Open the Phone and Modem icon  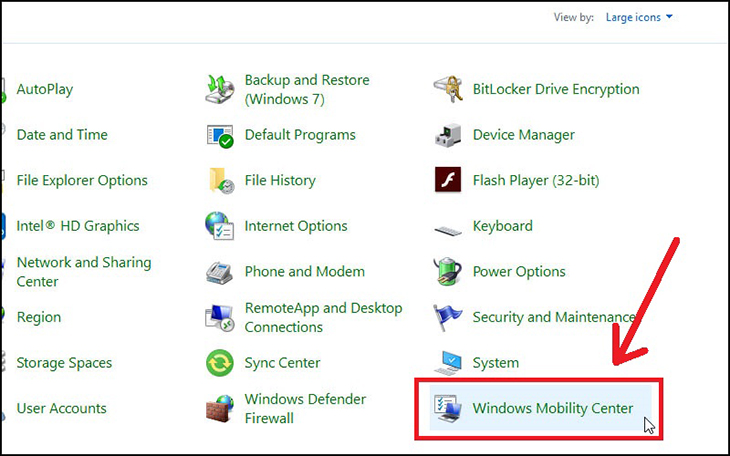219,272
